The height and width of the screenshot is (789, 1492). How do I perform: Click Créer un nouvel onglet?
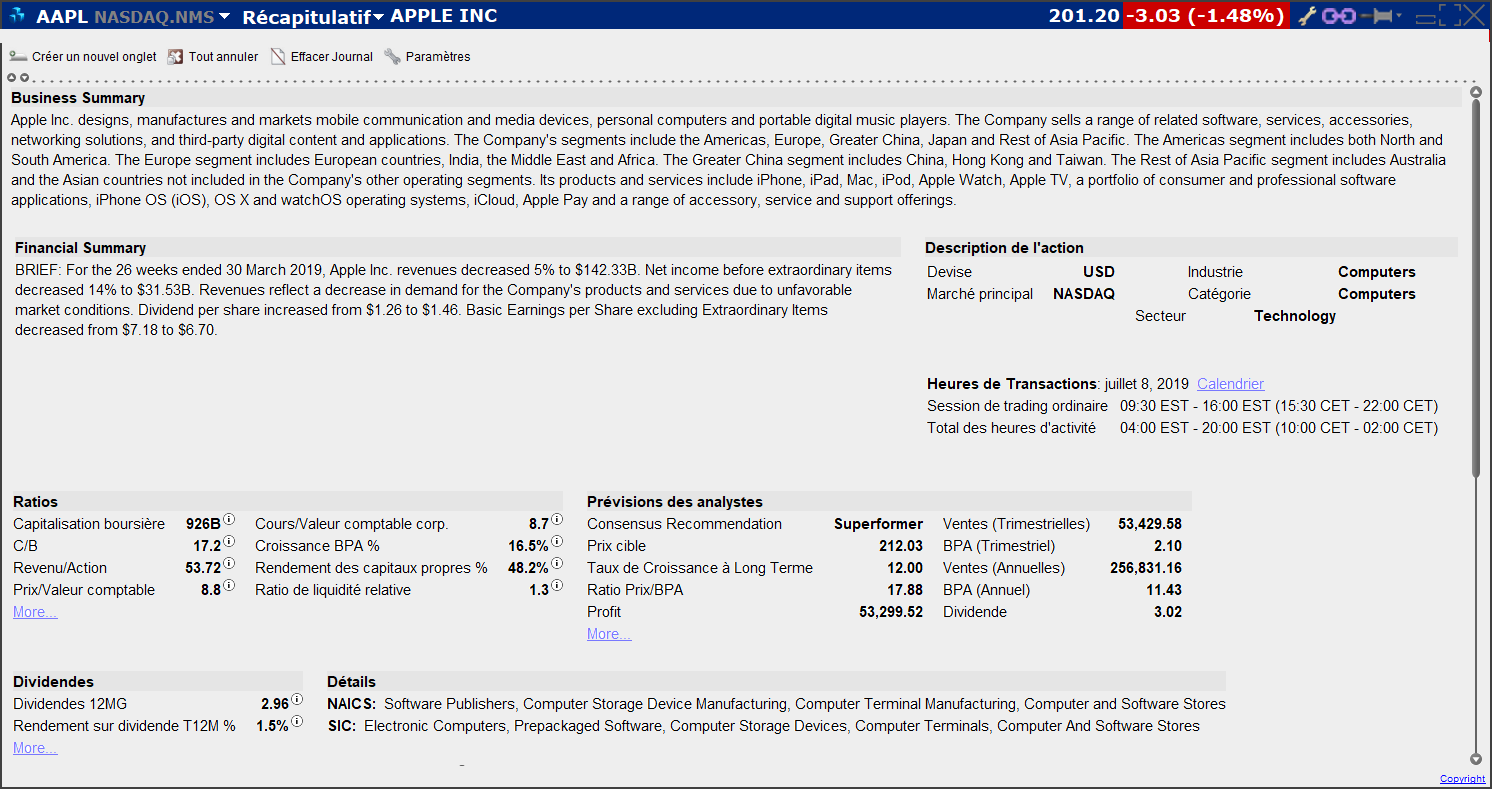click(x=83, y=57)
